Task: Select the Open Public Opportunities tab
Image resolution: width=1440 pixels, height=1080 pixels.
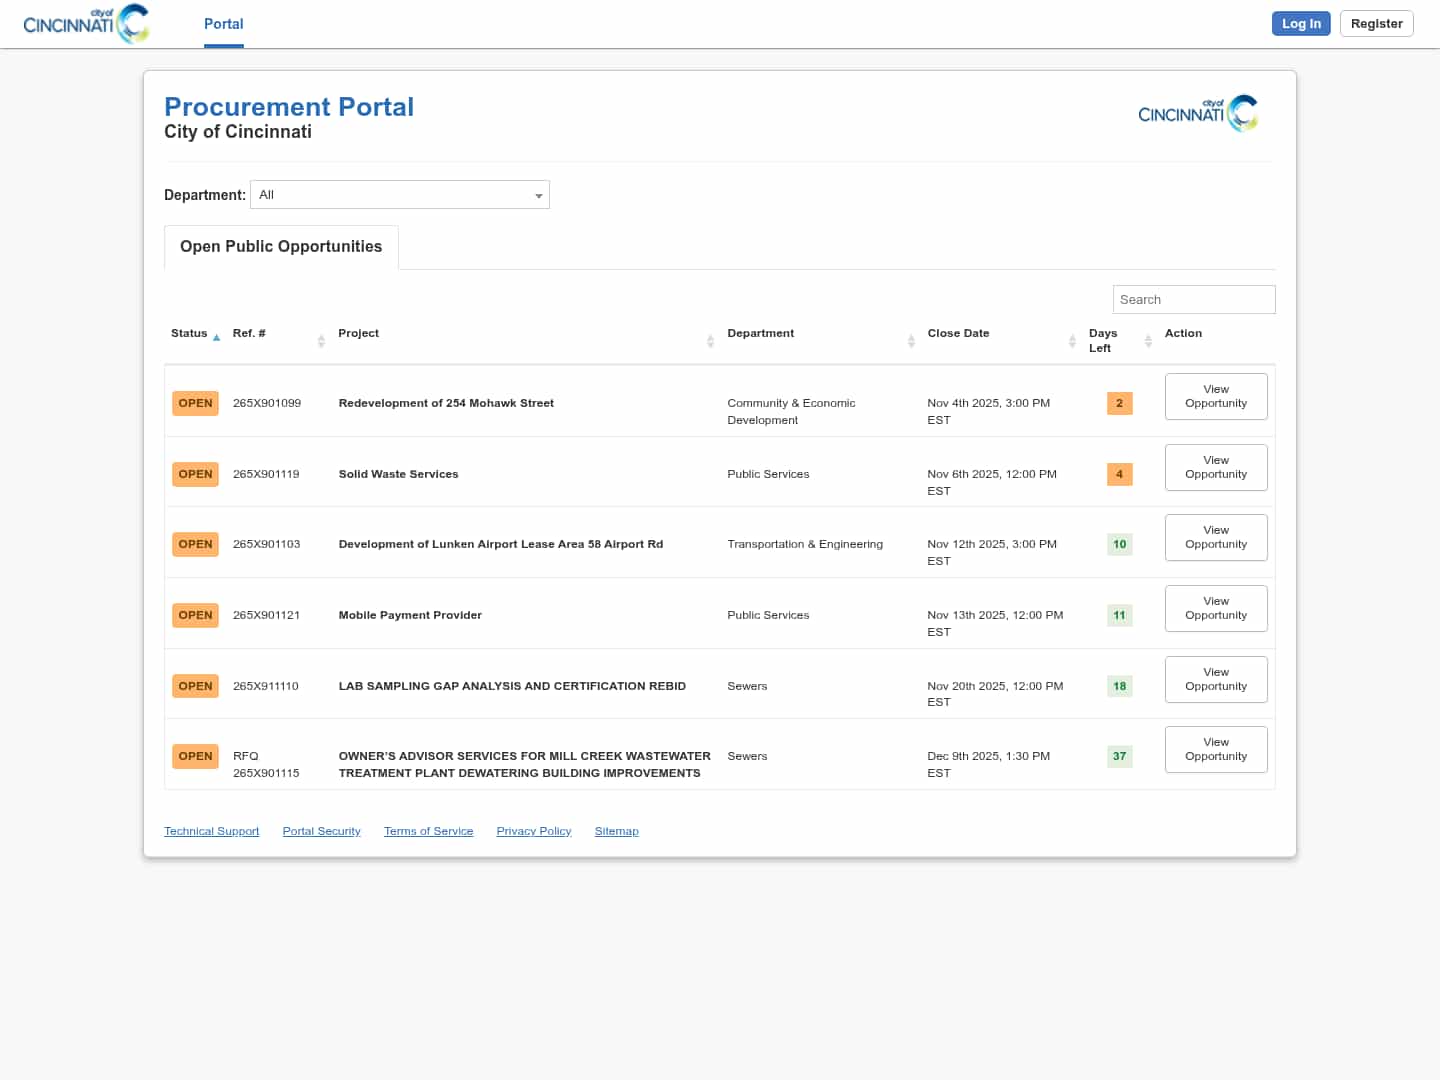Action: tap(281, 247)
